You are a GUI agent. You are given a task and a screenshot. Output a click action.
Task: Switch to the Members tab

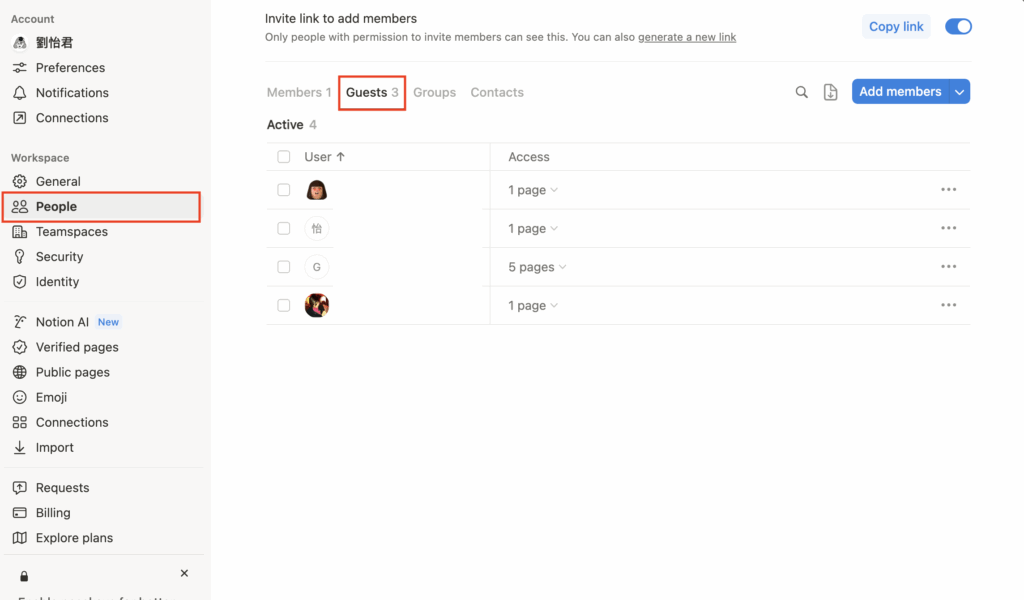click(x=298, y=92)
